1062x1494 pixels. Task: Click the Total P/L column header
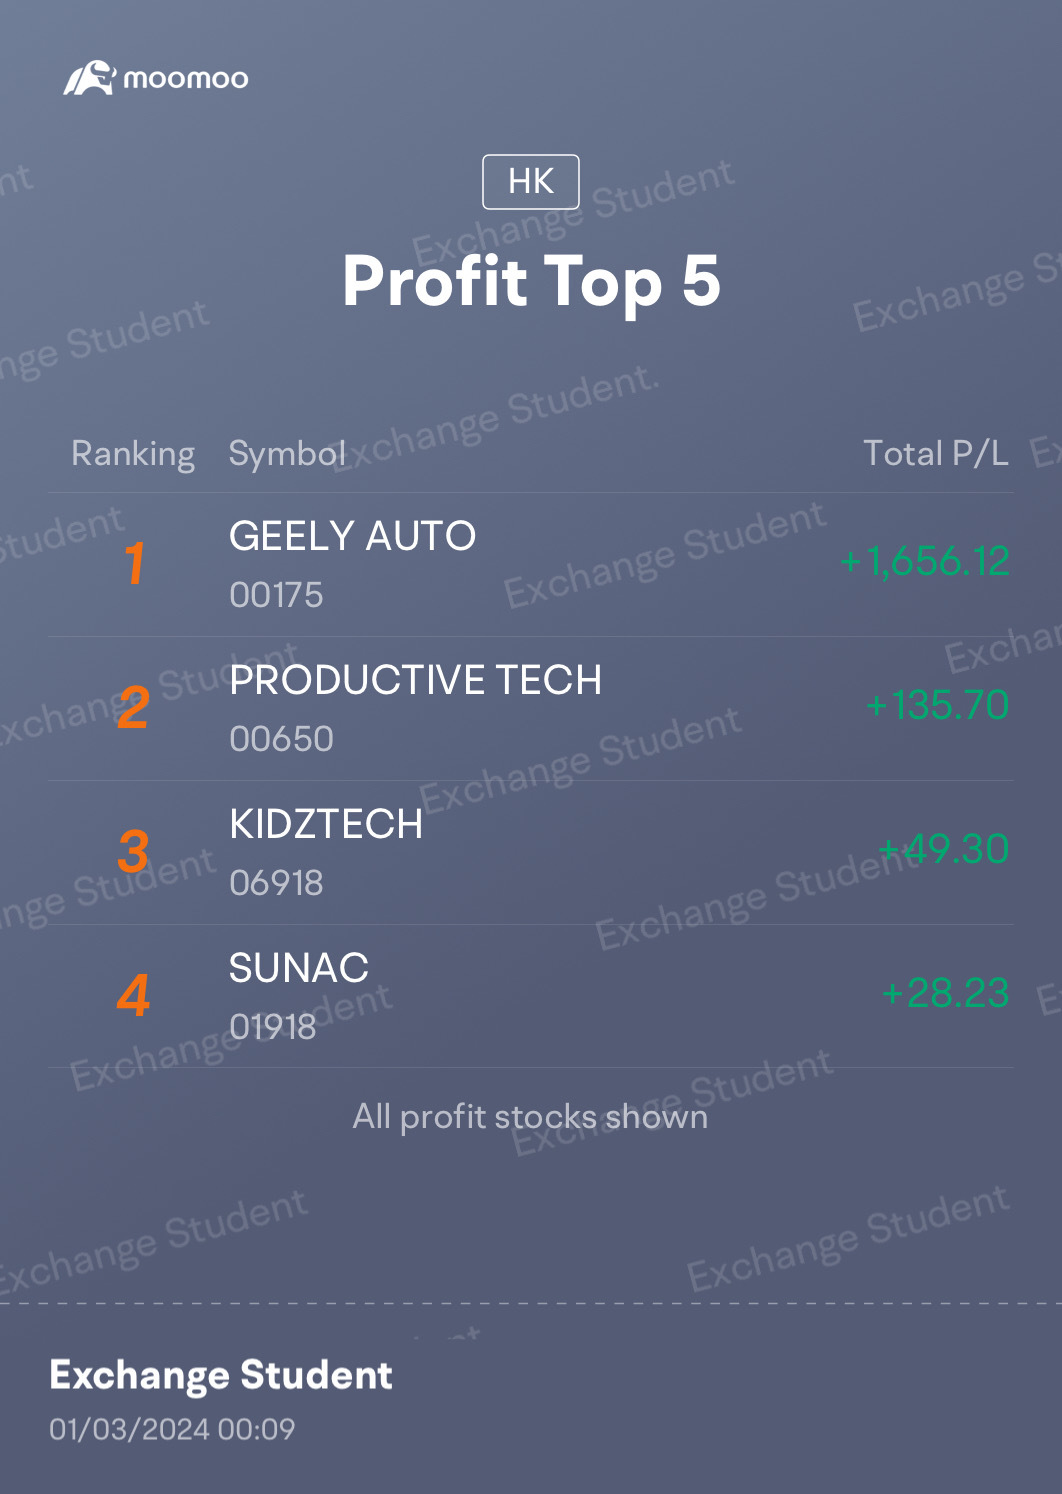tap(936, 454)
